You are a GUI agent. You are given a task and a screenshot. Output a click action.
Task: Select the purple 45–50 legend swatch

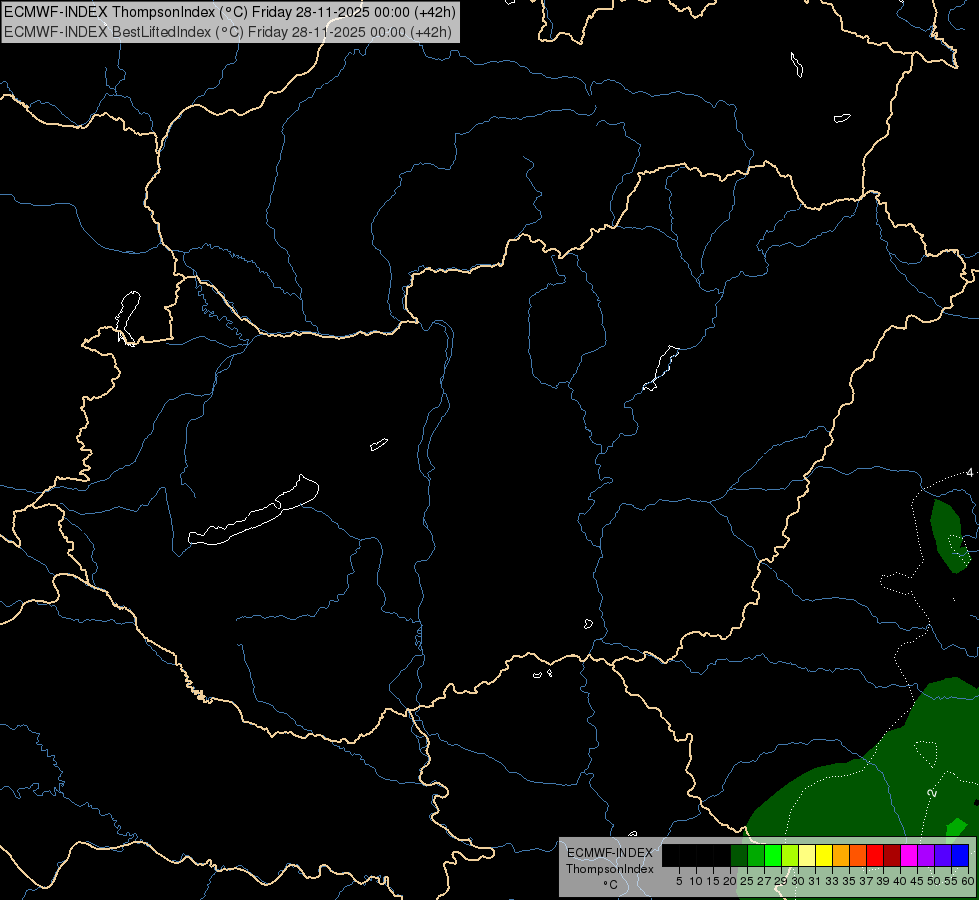tap(926, 856)
